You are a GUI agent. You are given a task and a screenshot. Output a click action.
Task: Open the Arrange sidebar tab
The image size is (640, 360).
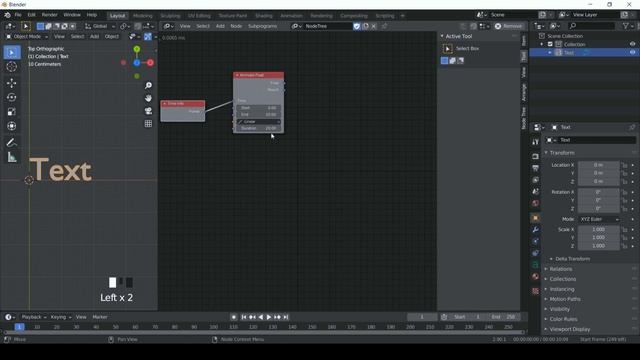pyautogui.click(x=524, y=92)
